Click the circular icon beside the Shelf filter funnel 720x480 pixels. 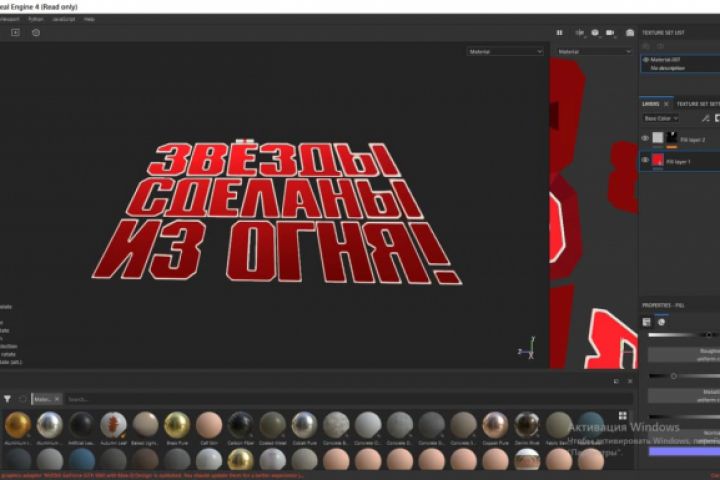click(x=22, y=399)
